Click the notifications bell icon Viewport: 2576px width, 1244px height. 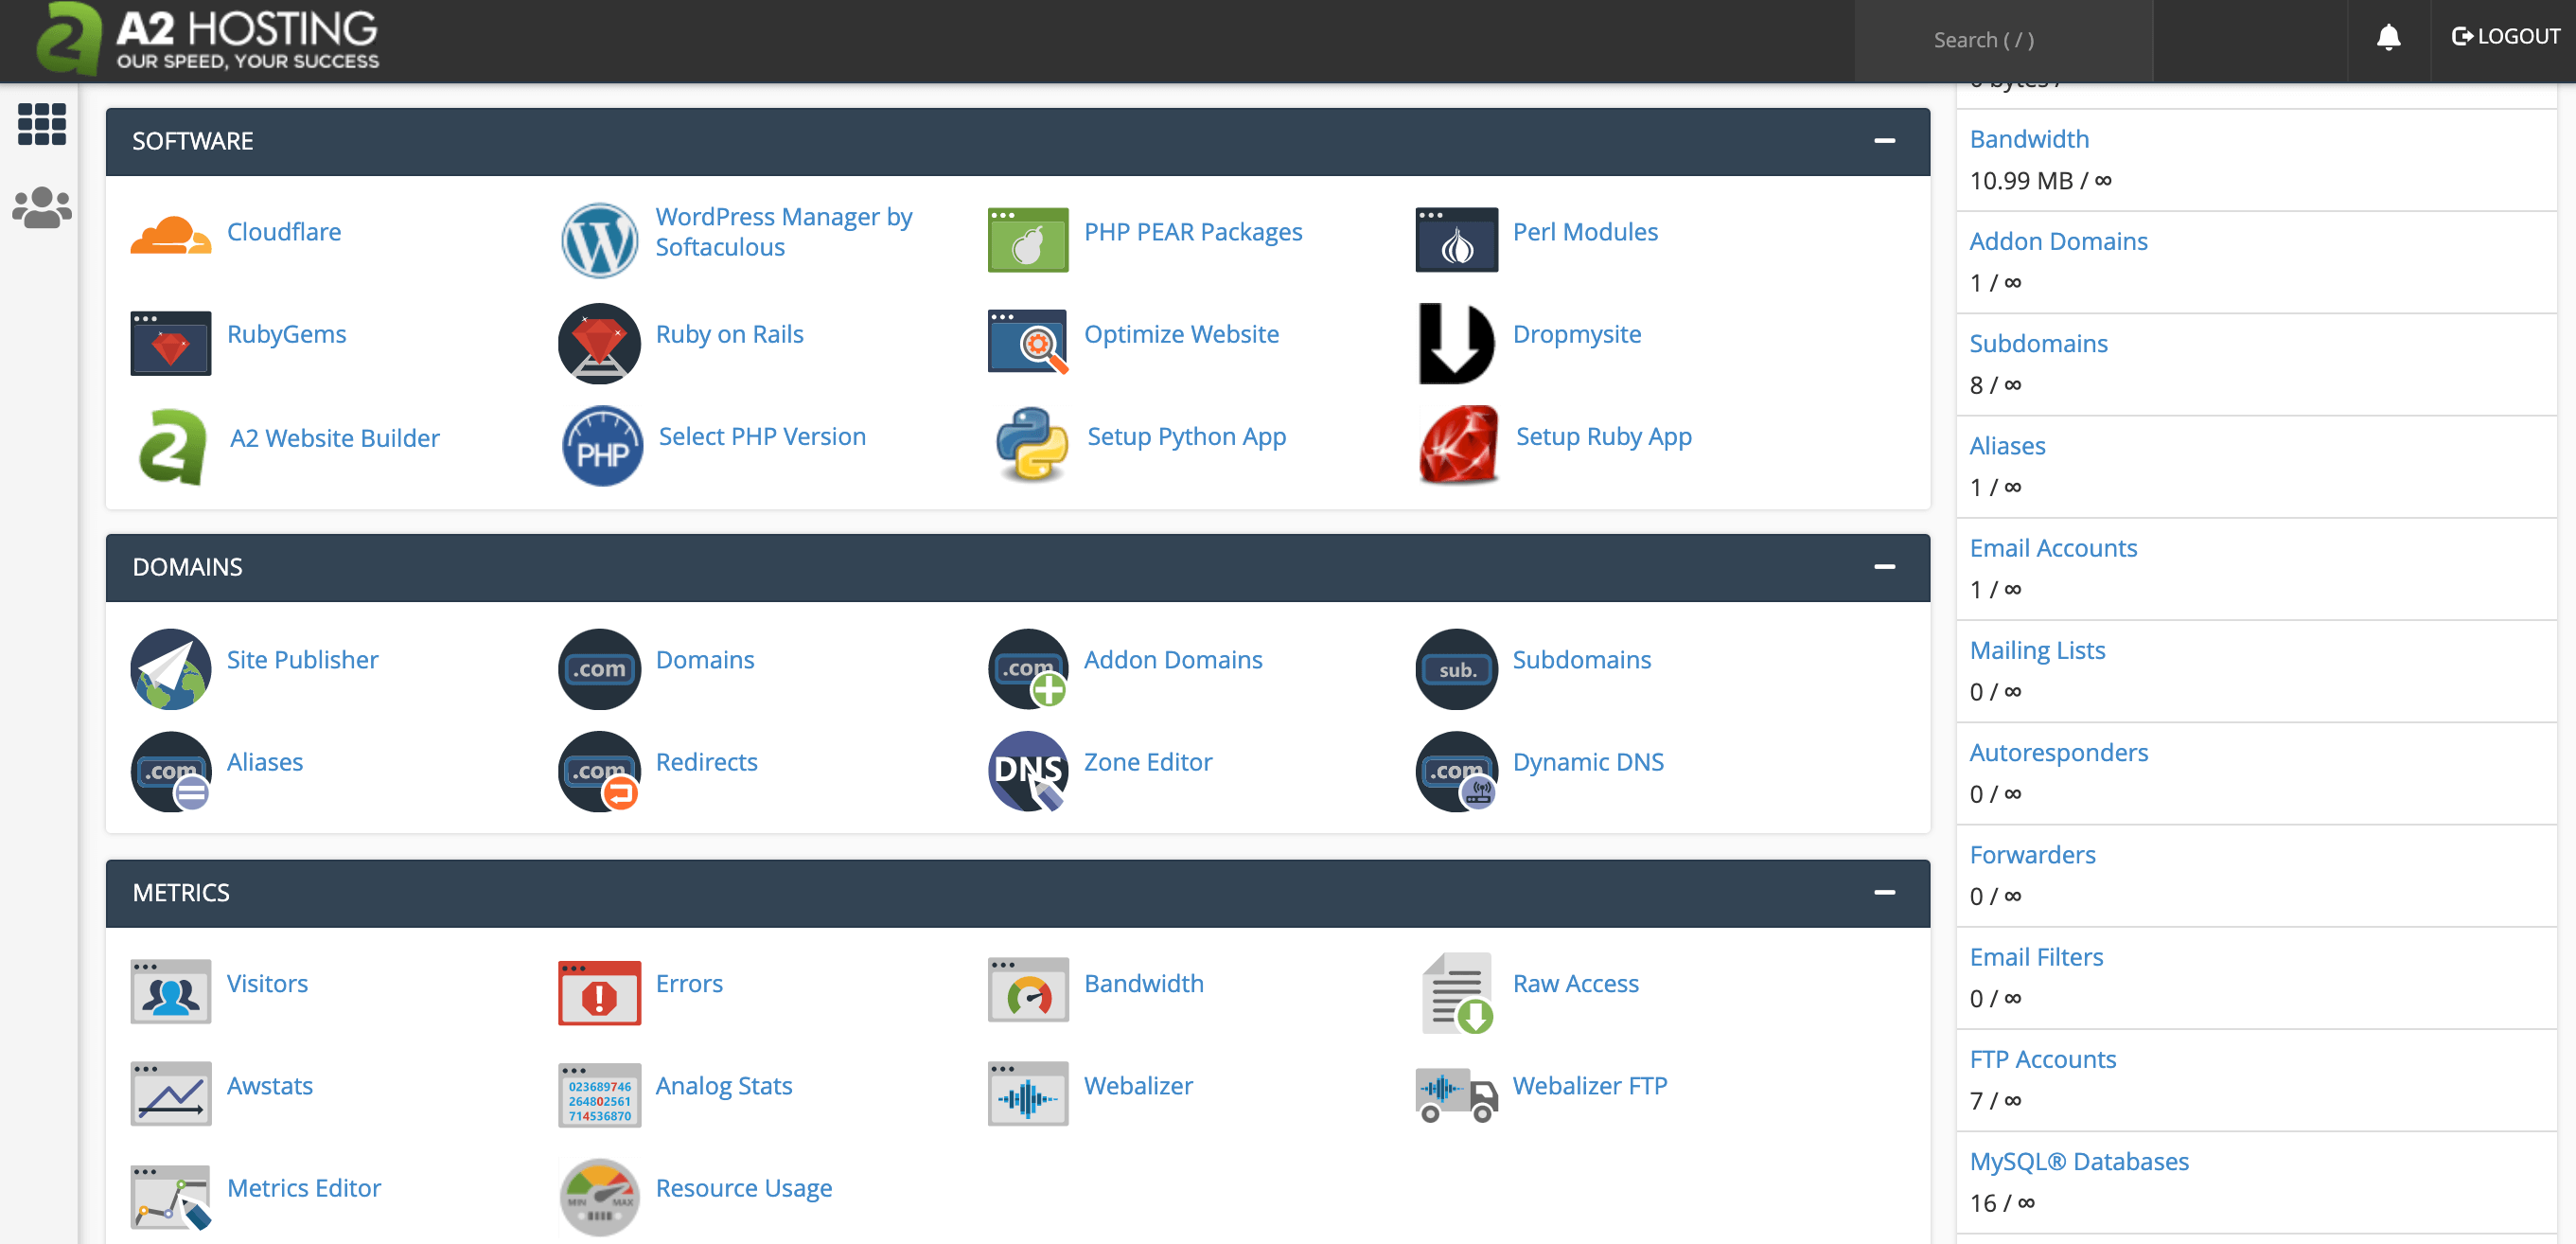(x=2388, y=38)
